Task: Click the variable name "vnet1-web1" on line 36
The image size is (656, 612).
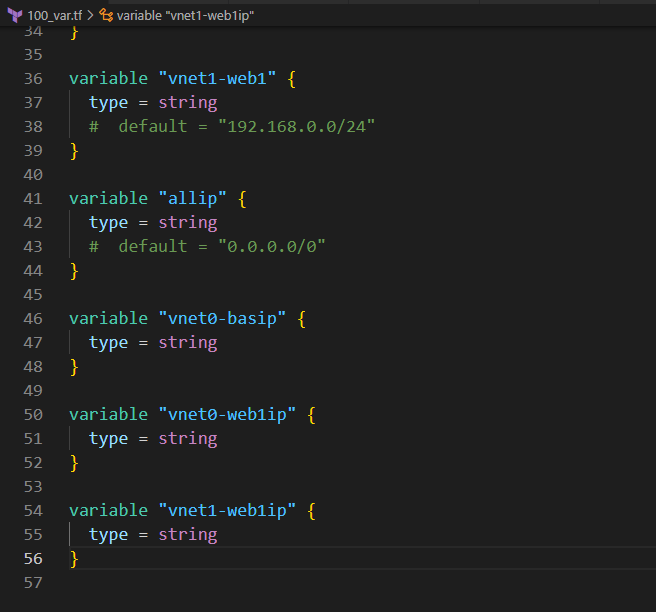Action: coord(217,79)
